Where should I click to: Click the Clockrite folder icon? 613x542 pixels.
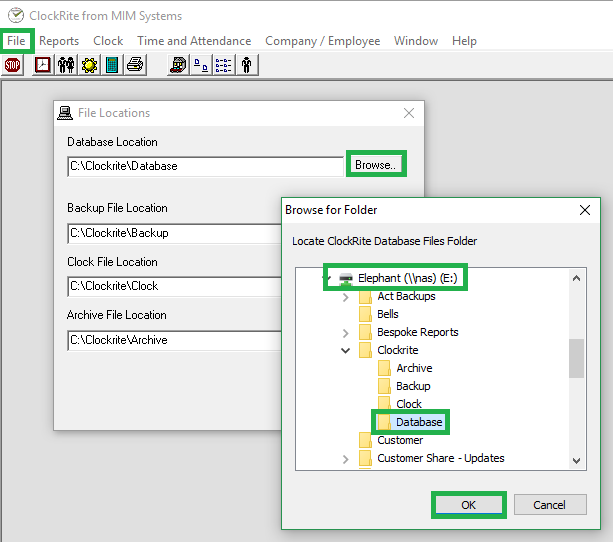[x=365, y=350]
